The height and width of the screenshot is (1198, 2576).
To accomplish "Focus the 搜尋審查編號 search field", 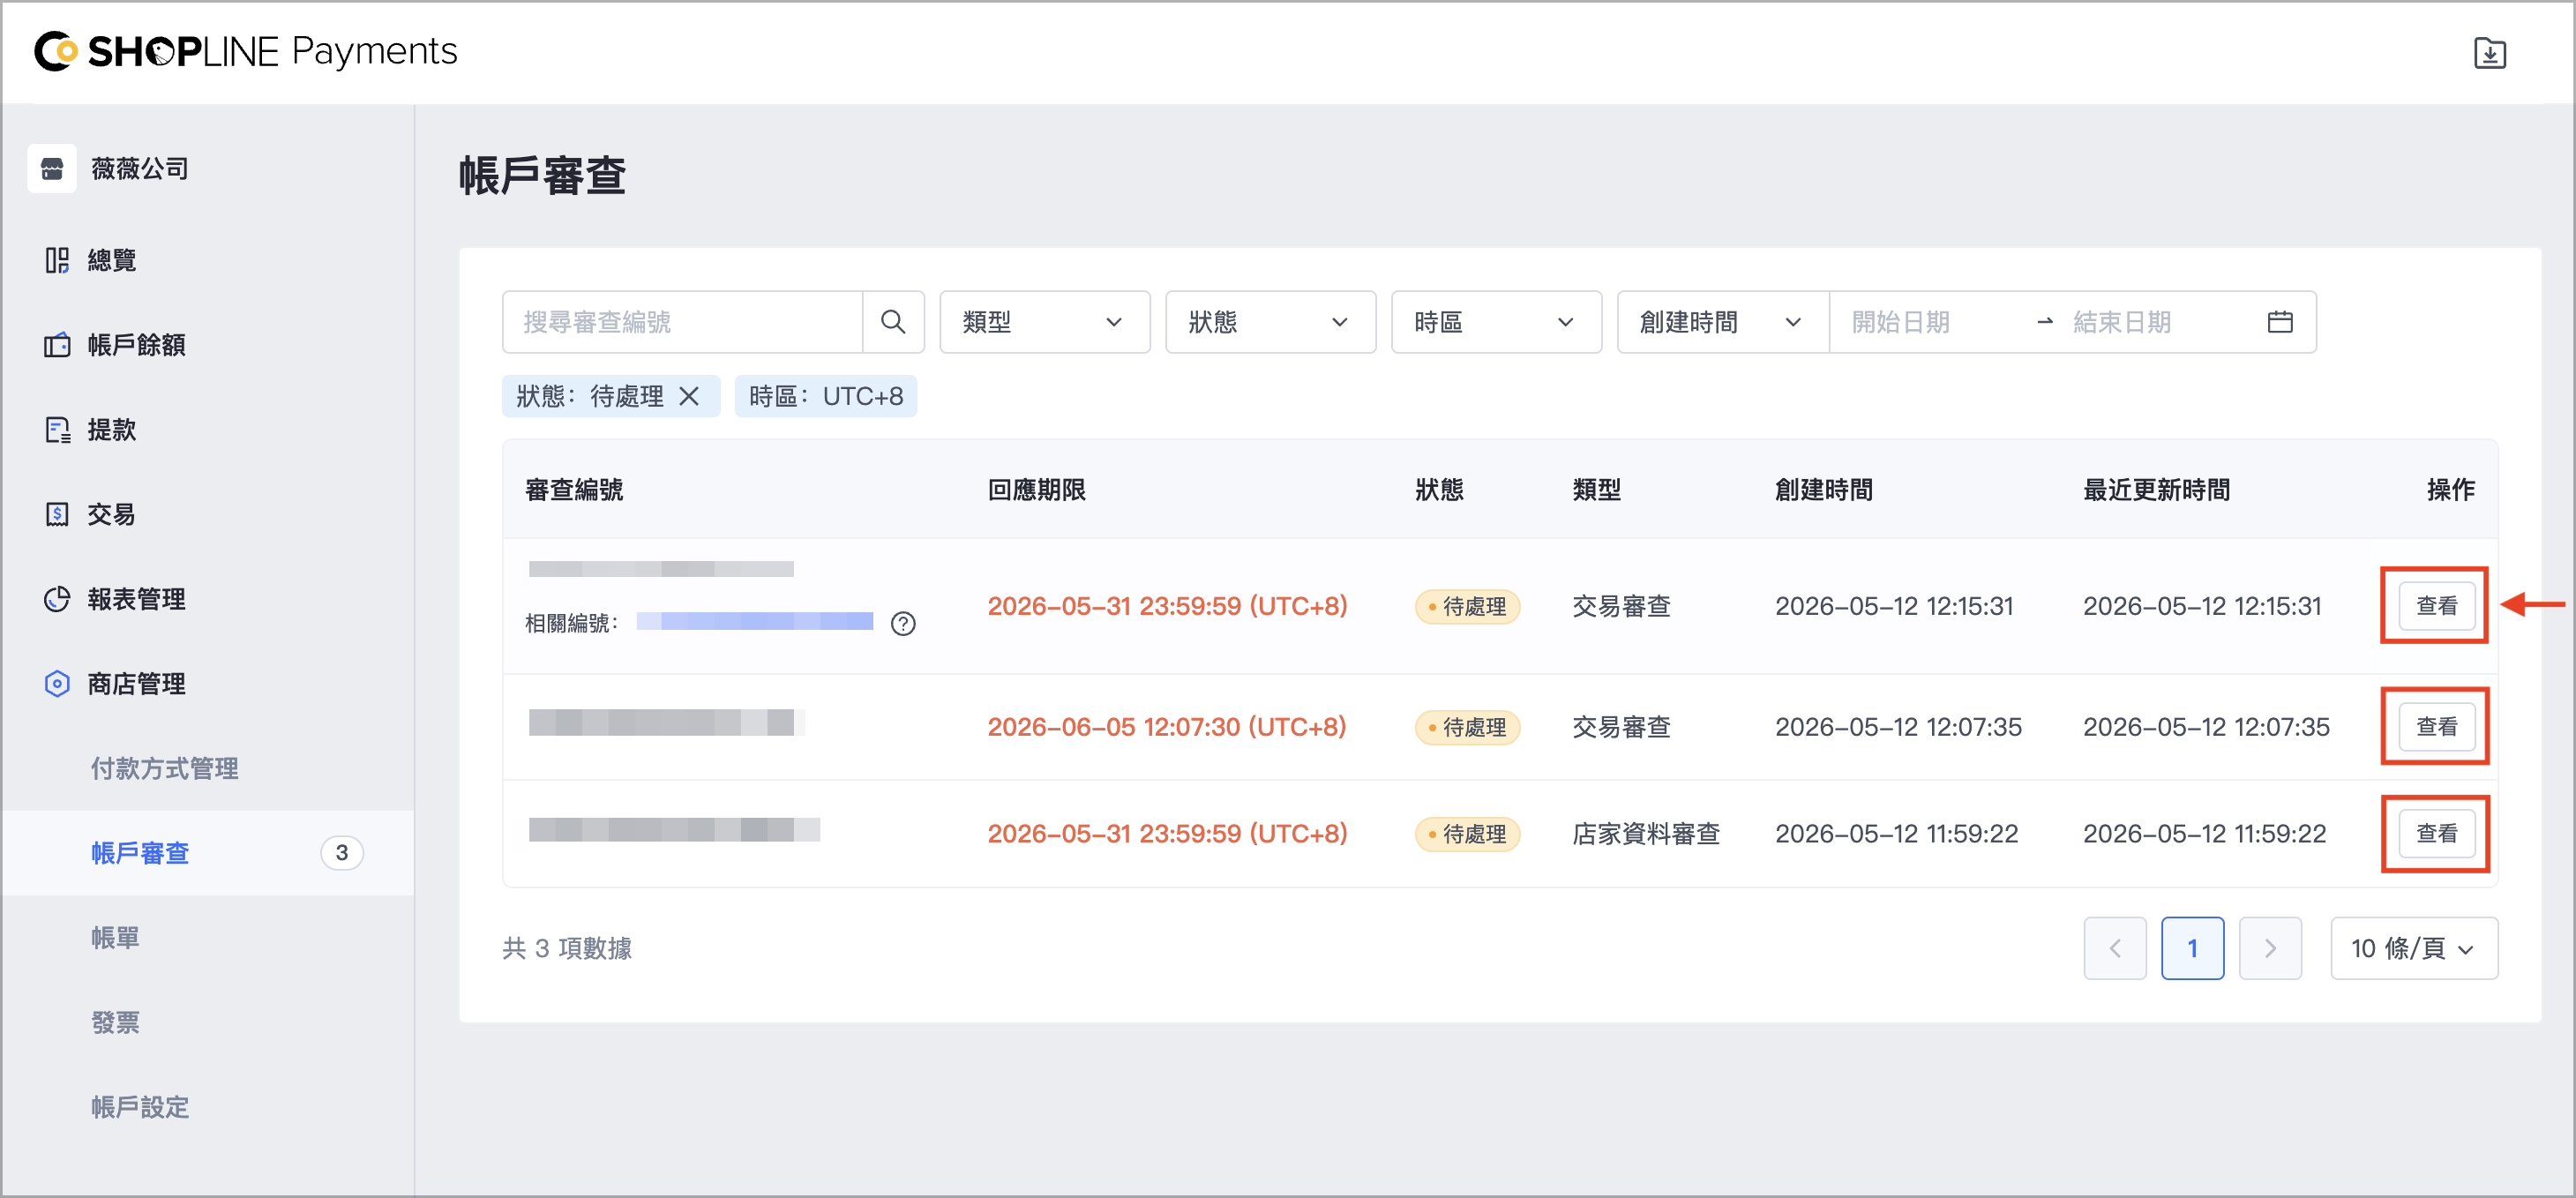I will (x=682, y=322).
